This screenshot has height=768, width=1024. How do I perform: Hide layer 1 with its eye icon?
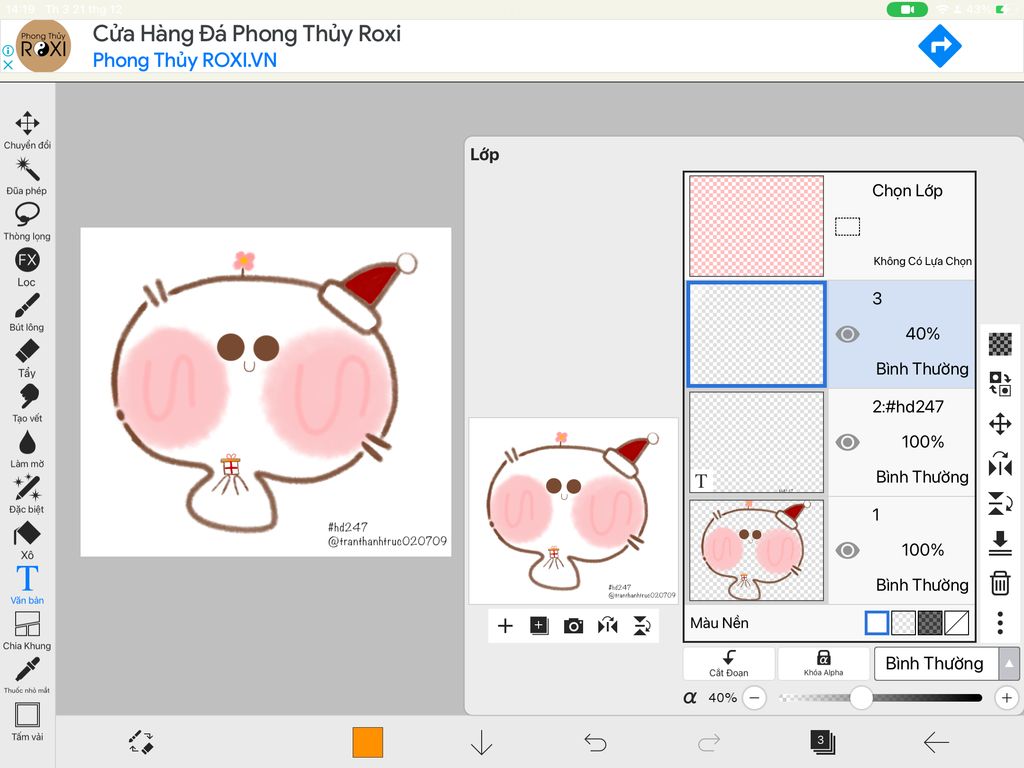(x=847, y=551)
